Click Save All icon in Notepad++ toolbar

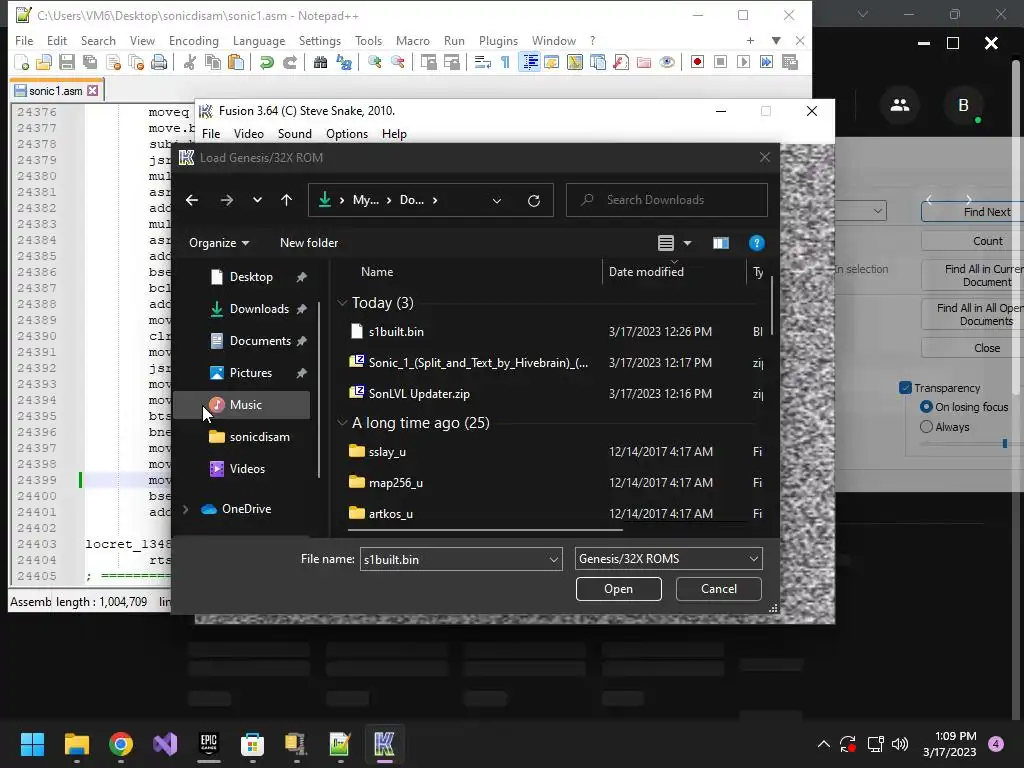click(x=89, y=62)
